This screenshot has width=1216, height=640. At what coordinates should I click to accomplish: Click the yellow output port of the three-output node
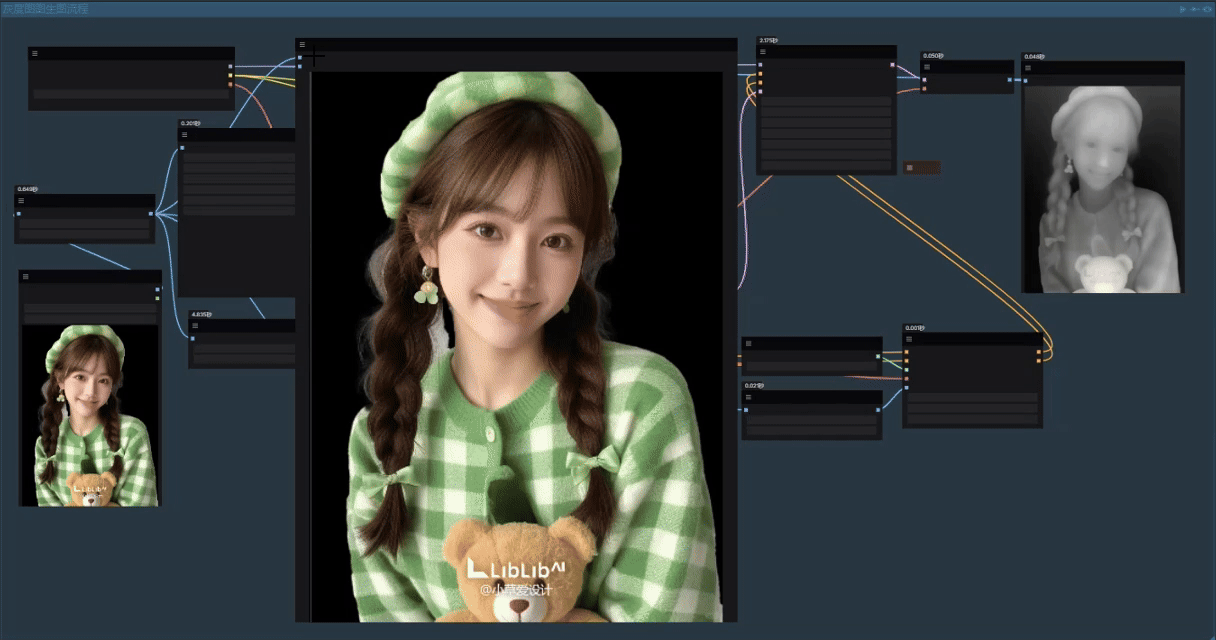coord(231,75)
